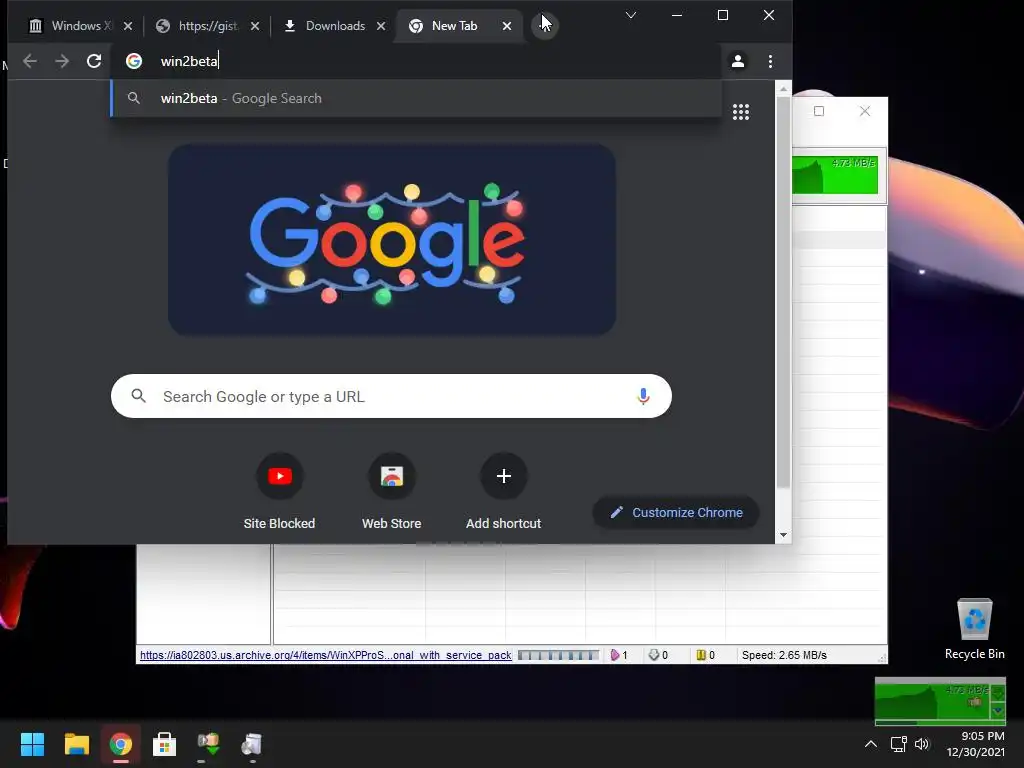Click the Google icon in address bar

[x=134, y=61]
